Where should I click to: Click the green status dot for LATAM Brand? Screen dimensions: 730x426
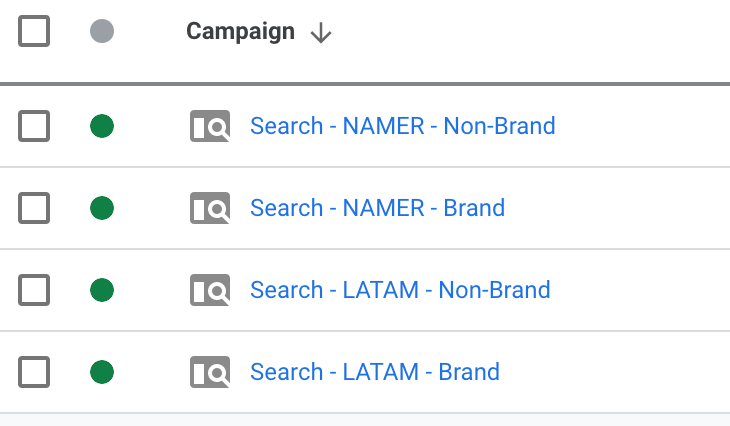pyautogui.click(x=101, y=373)
